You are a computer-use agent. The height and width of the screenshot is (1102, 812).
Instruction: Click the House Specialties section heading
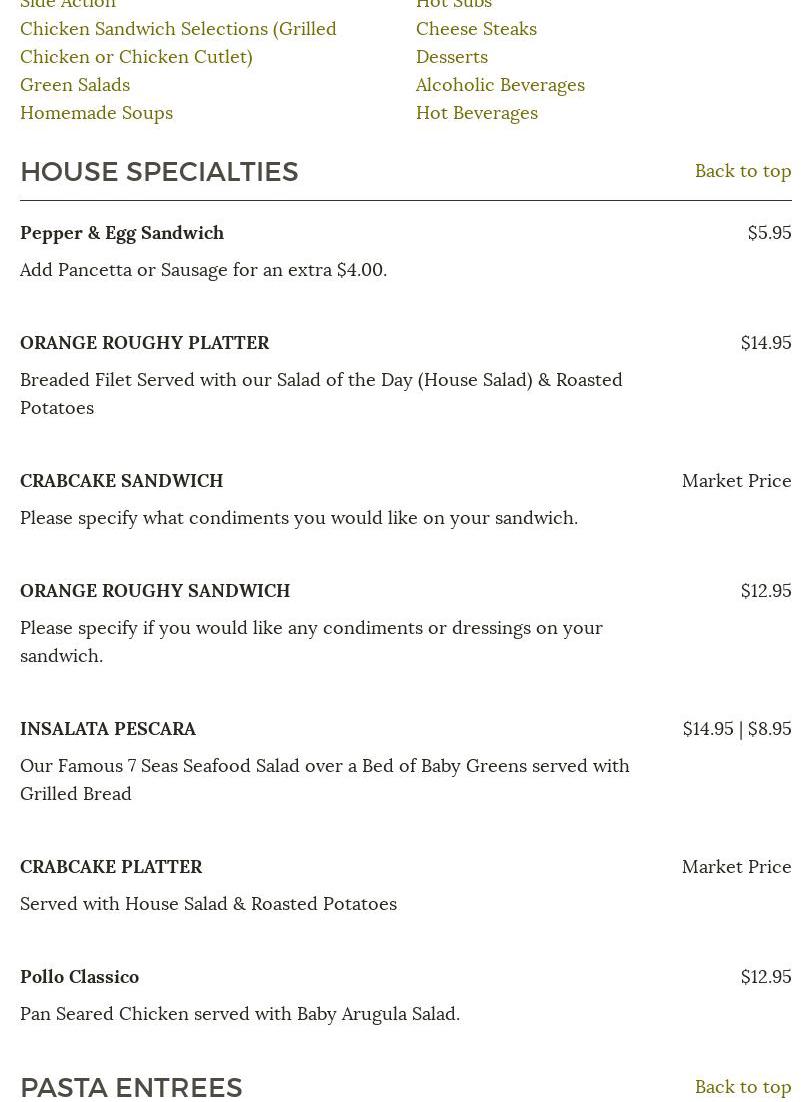(159, 172)
